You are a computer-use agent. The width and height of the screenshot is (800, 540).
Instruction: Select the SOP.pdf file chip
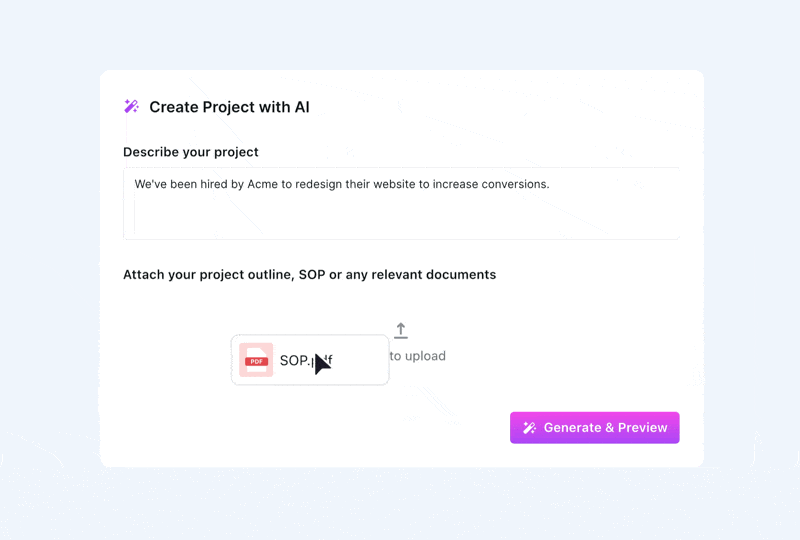310,360
